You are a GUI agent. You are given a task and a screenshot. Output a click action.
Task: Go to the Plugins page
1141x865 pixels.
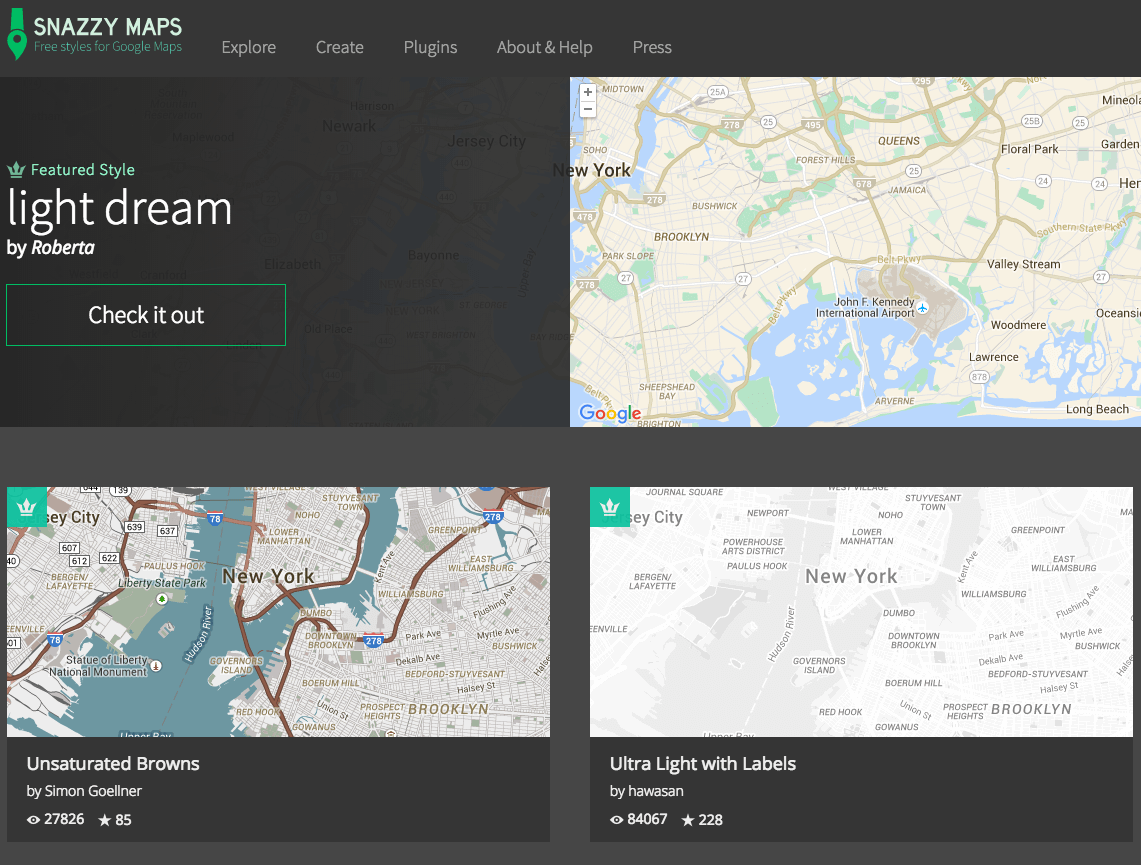coord(430,47)
